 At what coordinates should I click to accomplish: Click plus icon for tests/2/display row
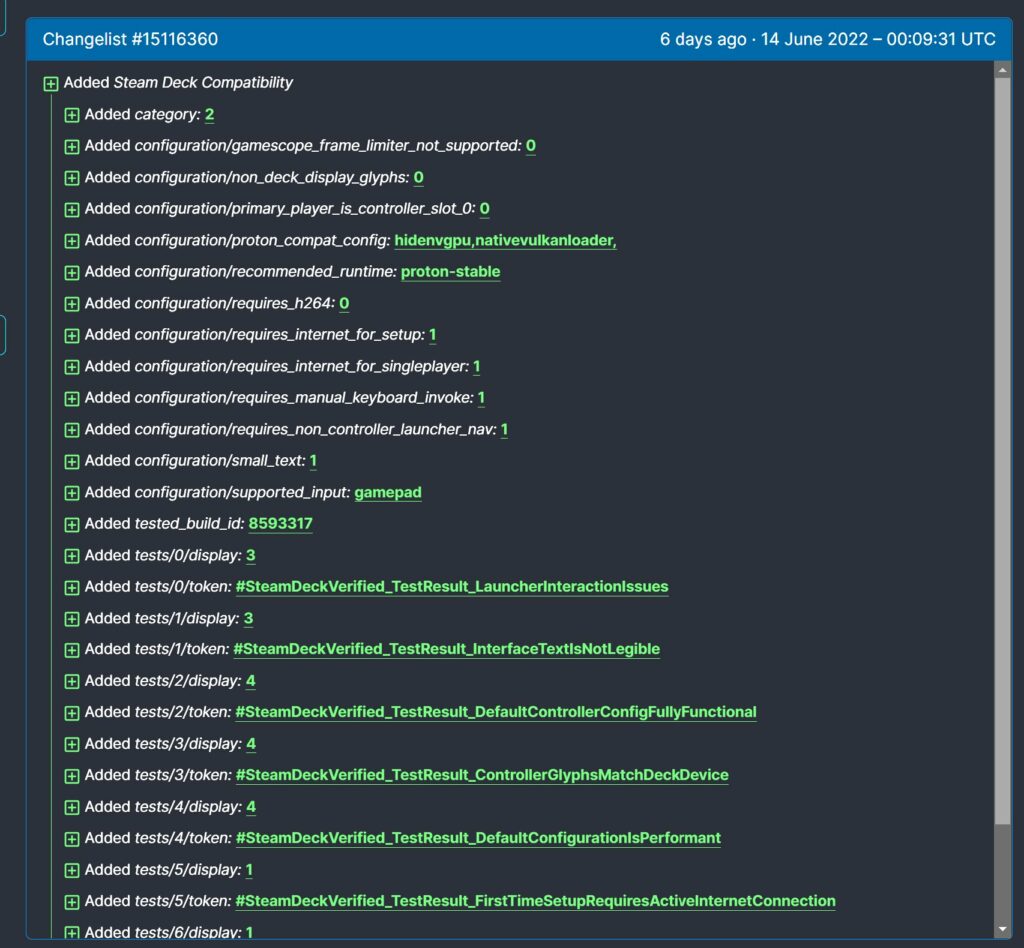pos(72,682)
